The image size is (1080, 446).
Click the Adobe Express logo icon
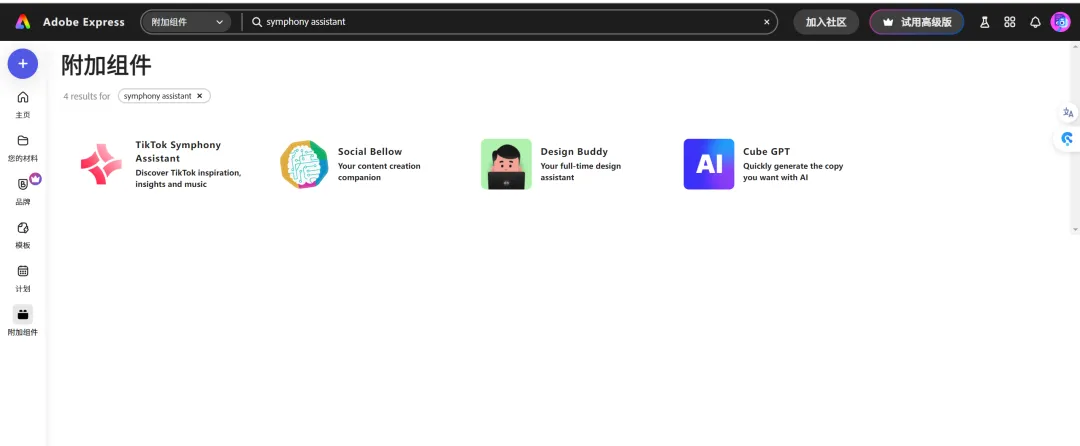(x=23, y=22)
